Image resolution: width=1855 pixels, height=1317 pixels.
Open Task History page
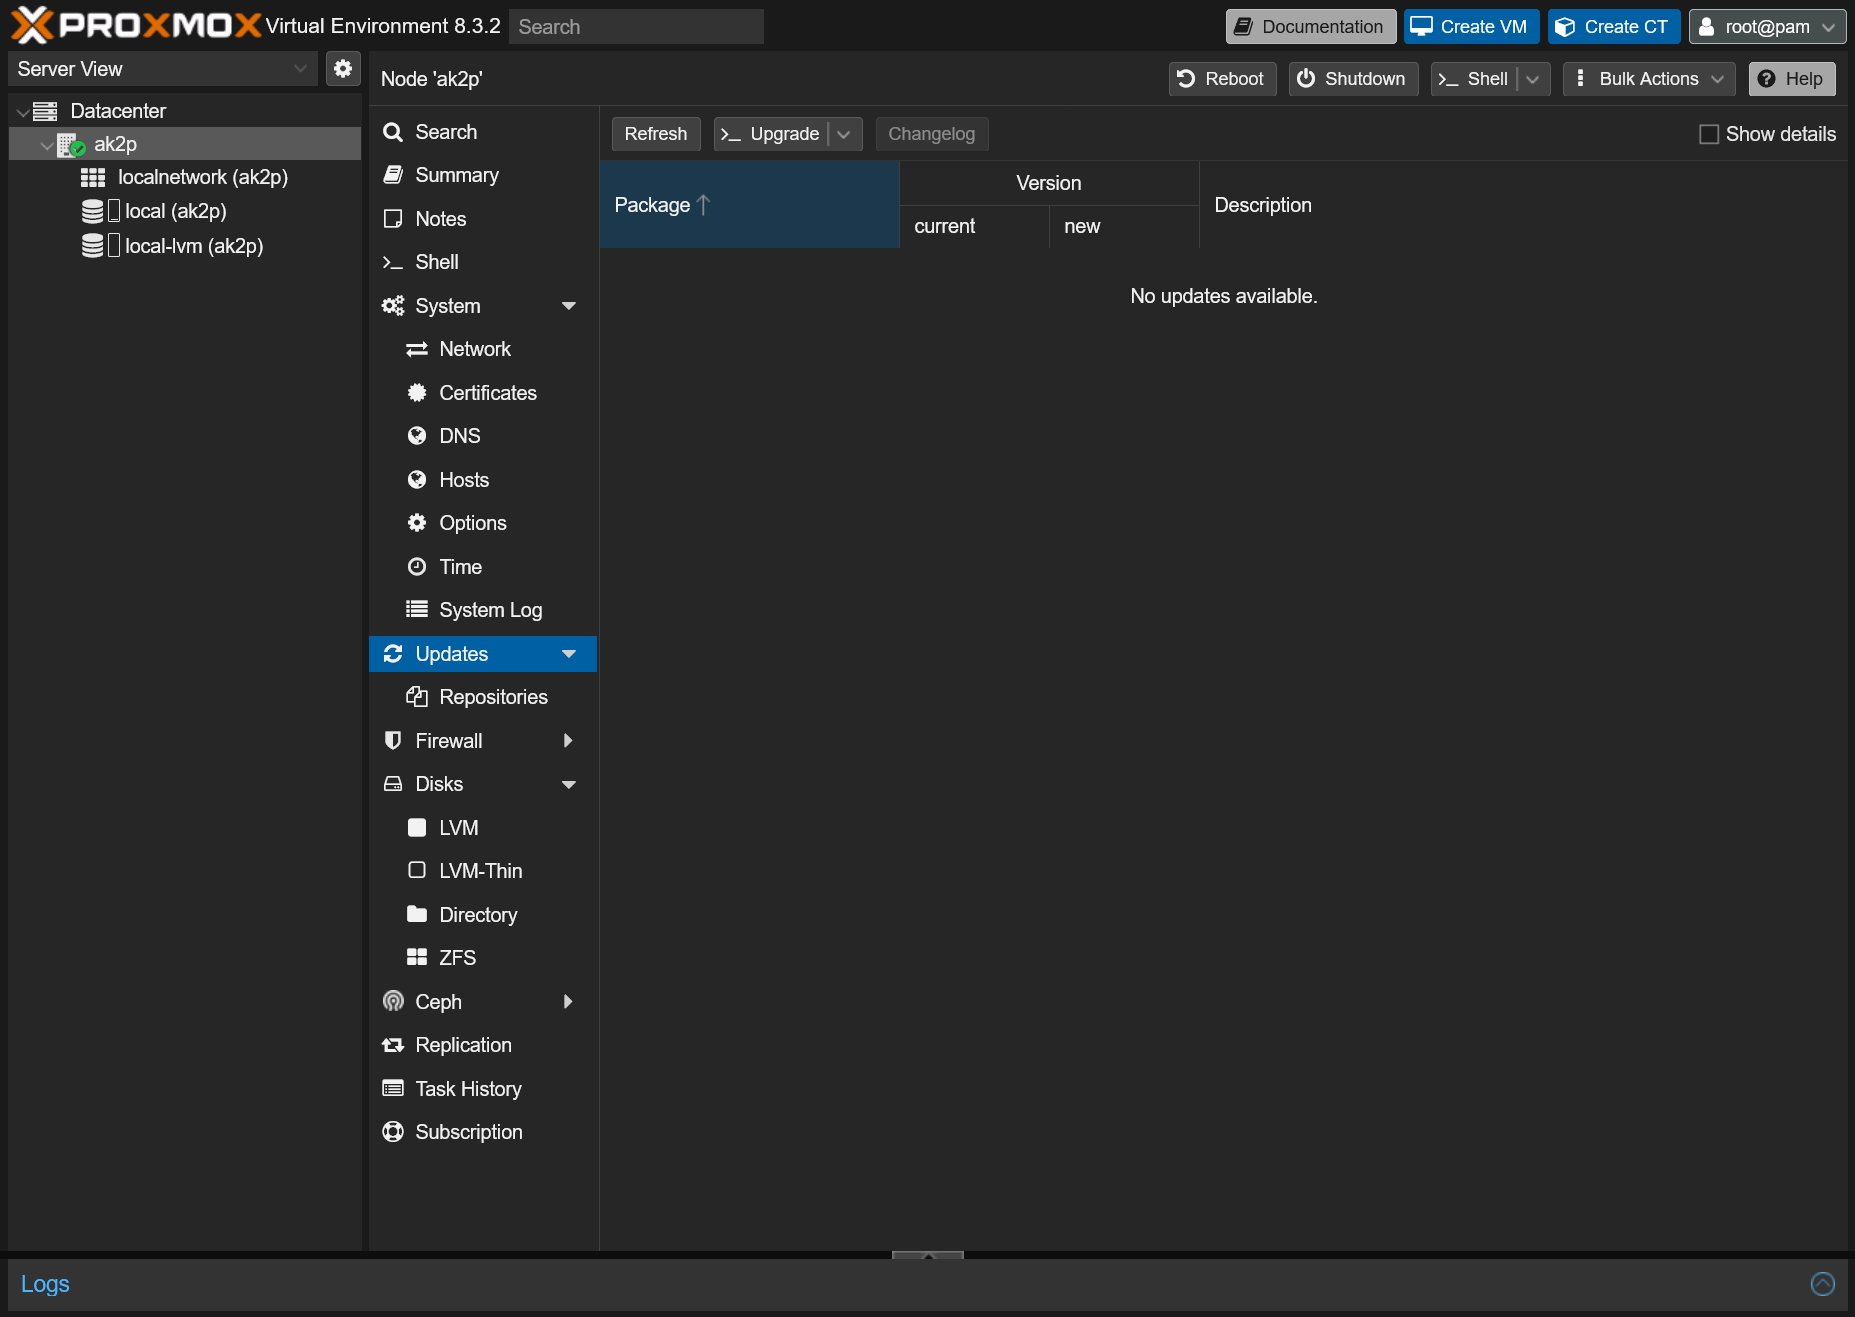484,1089
